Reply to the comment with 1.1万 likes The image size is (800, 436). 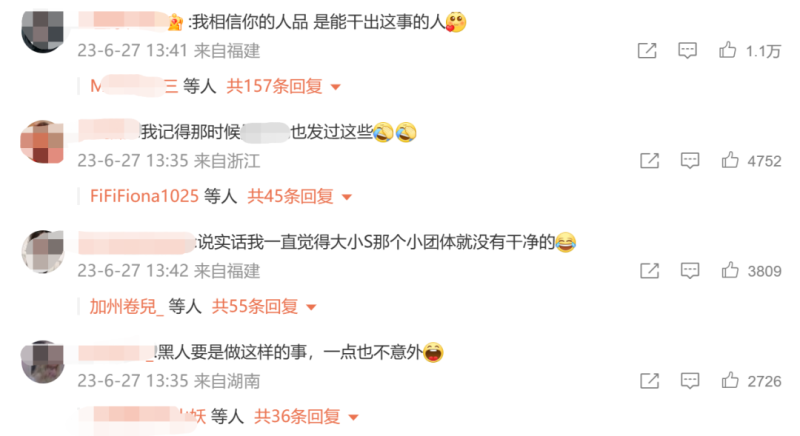click(687, 50)
